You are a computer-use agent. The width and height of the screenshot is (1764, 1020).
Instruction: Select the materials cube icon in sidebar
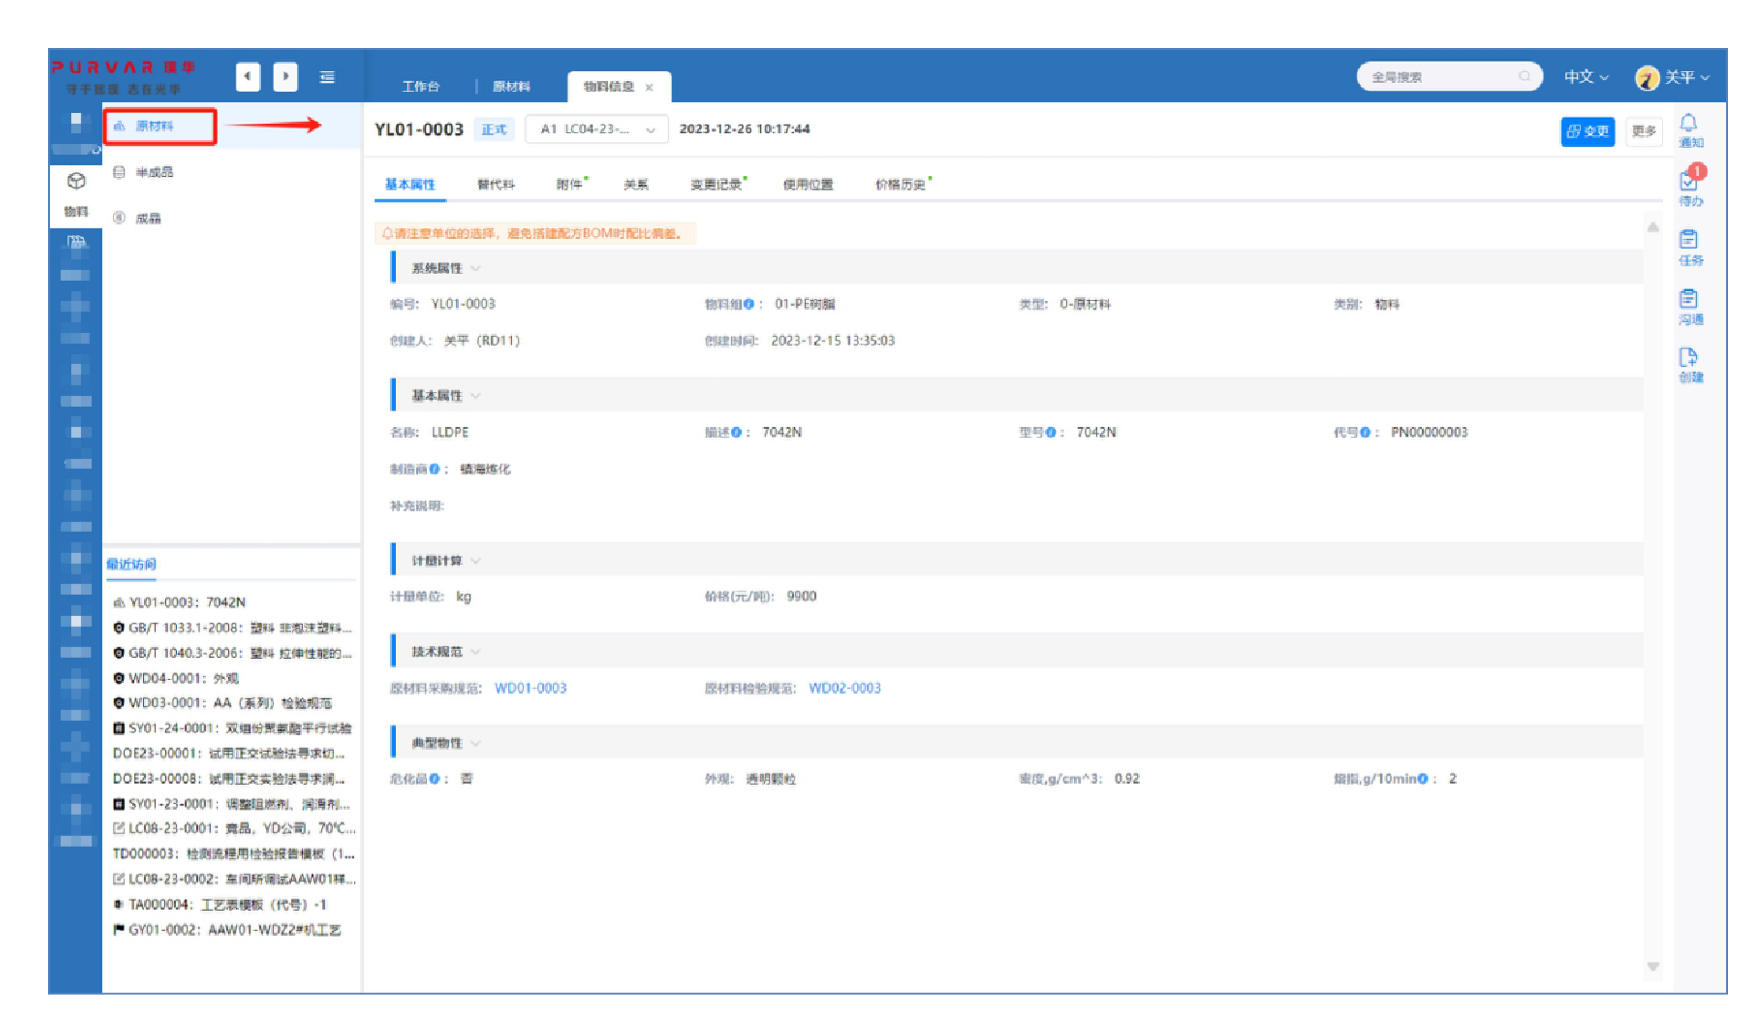tap(76, 182)
